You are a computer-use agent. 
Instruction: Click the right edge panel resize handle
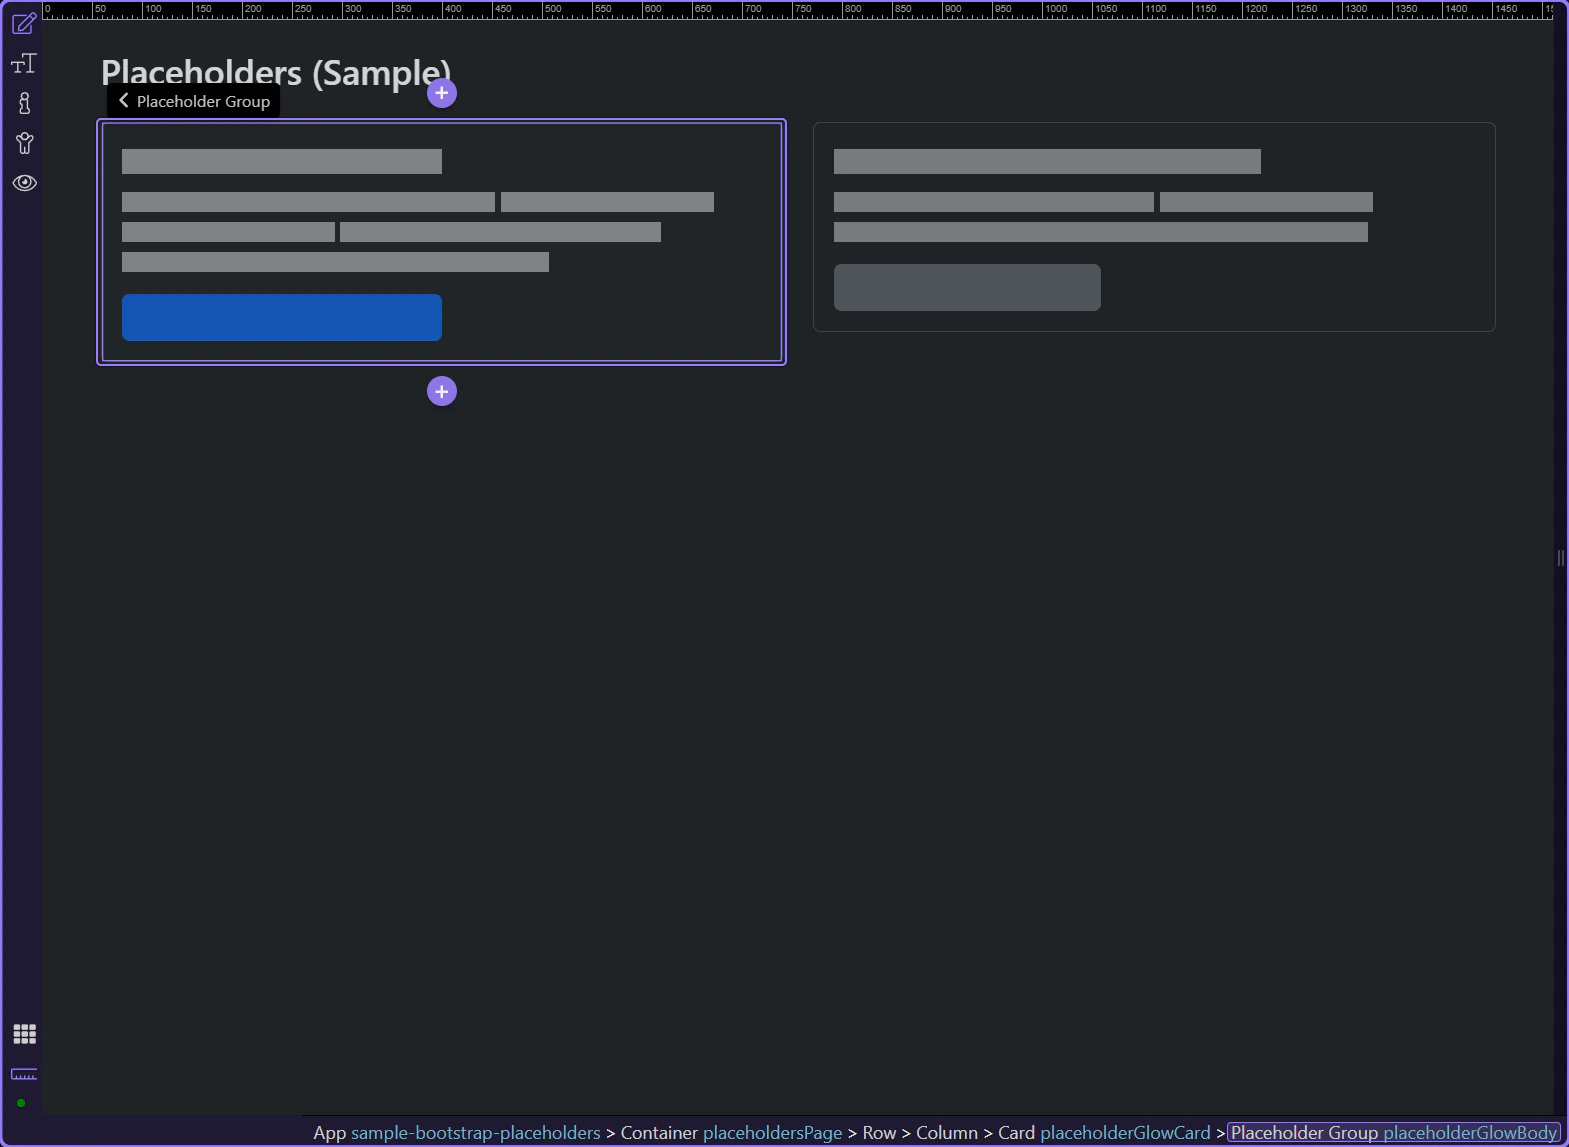pyautogui.click(x=1560, y=558)
